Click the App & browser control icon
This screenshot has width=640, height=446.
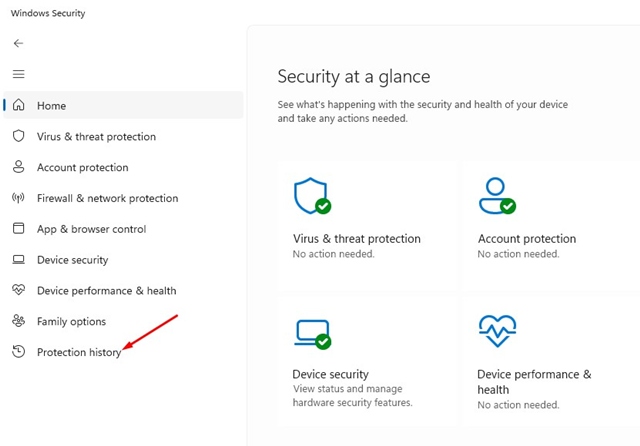[x=18, y=229]
